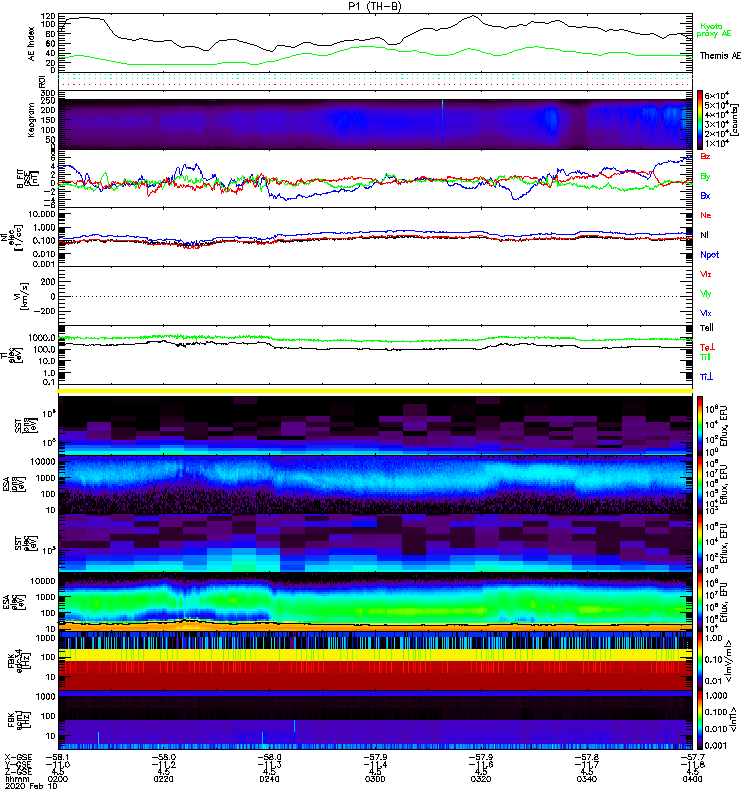Image resolution: width=750 pixels, height=800 pixels.
Task: Click the 0240 time axis label
Action: coord(269,779)
